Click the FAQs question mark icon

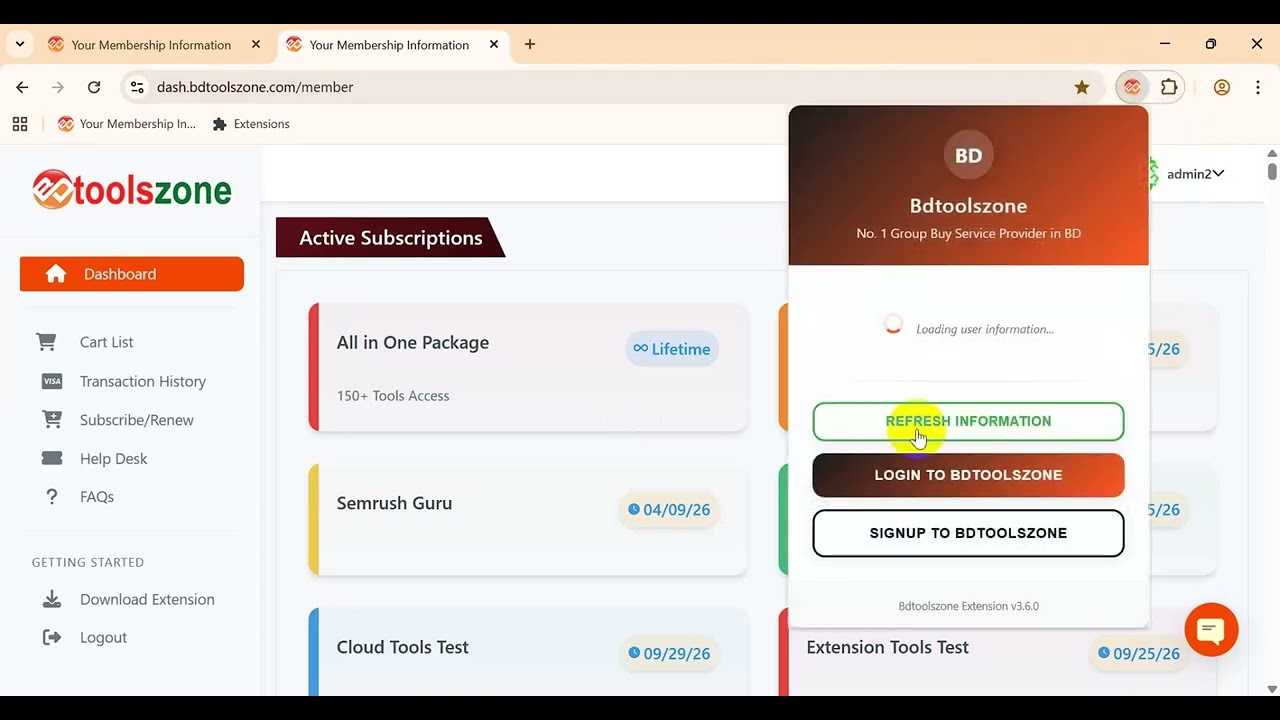tap(52, 497)
